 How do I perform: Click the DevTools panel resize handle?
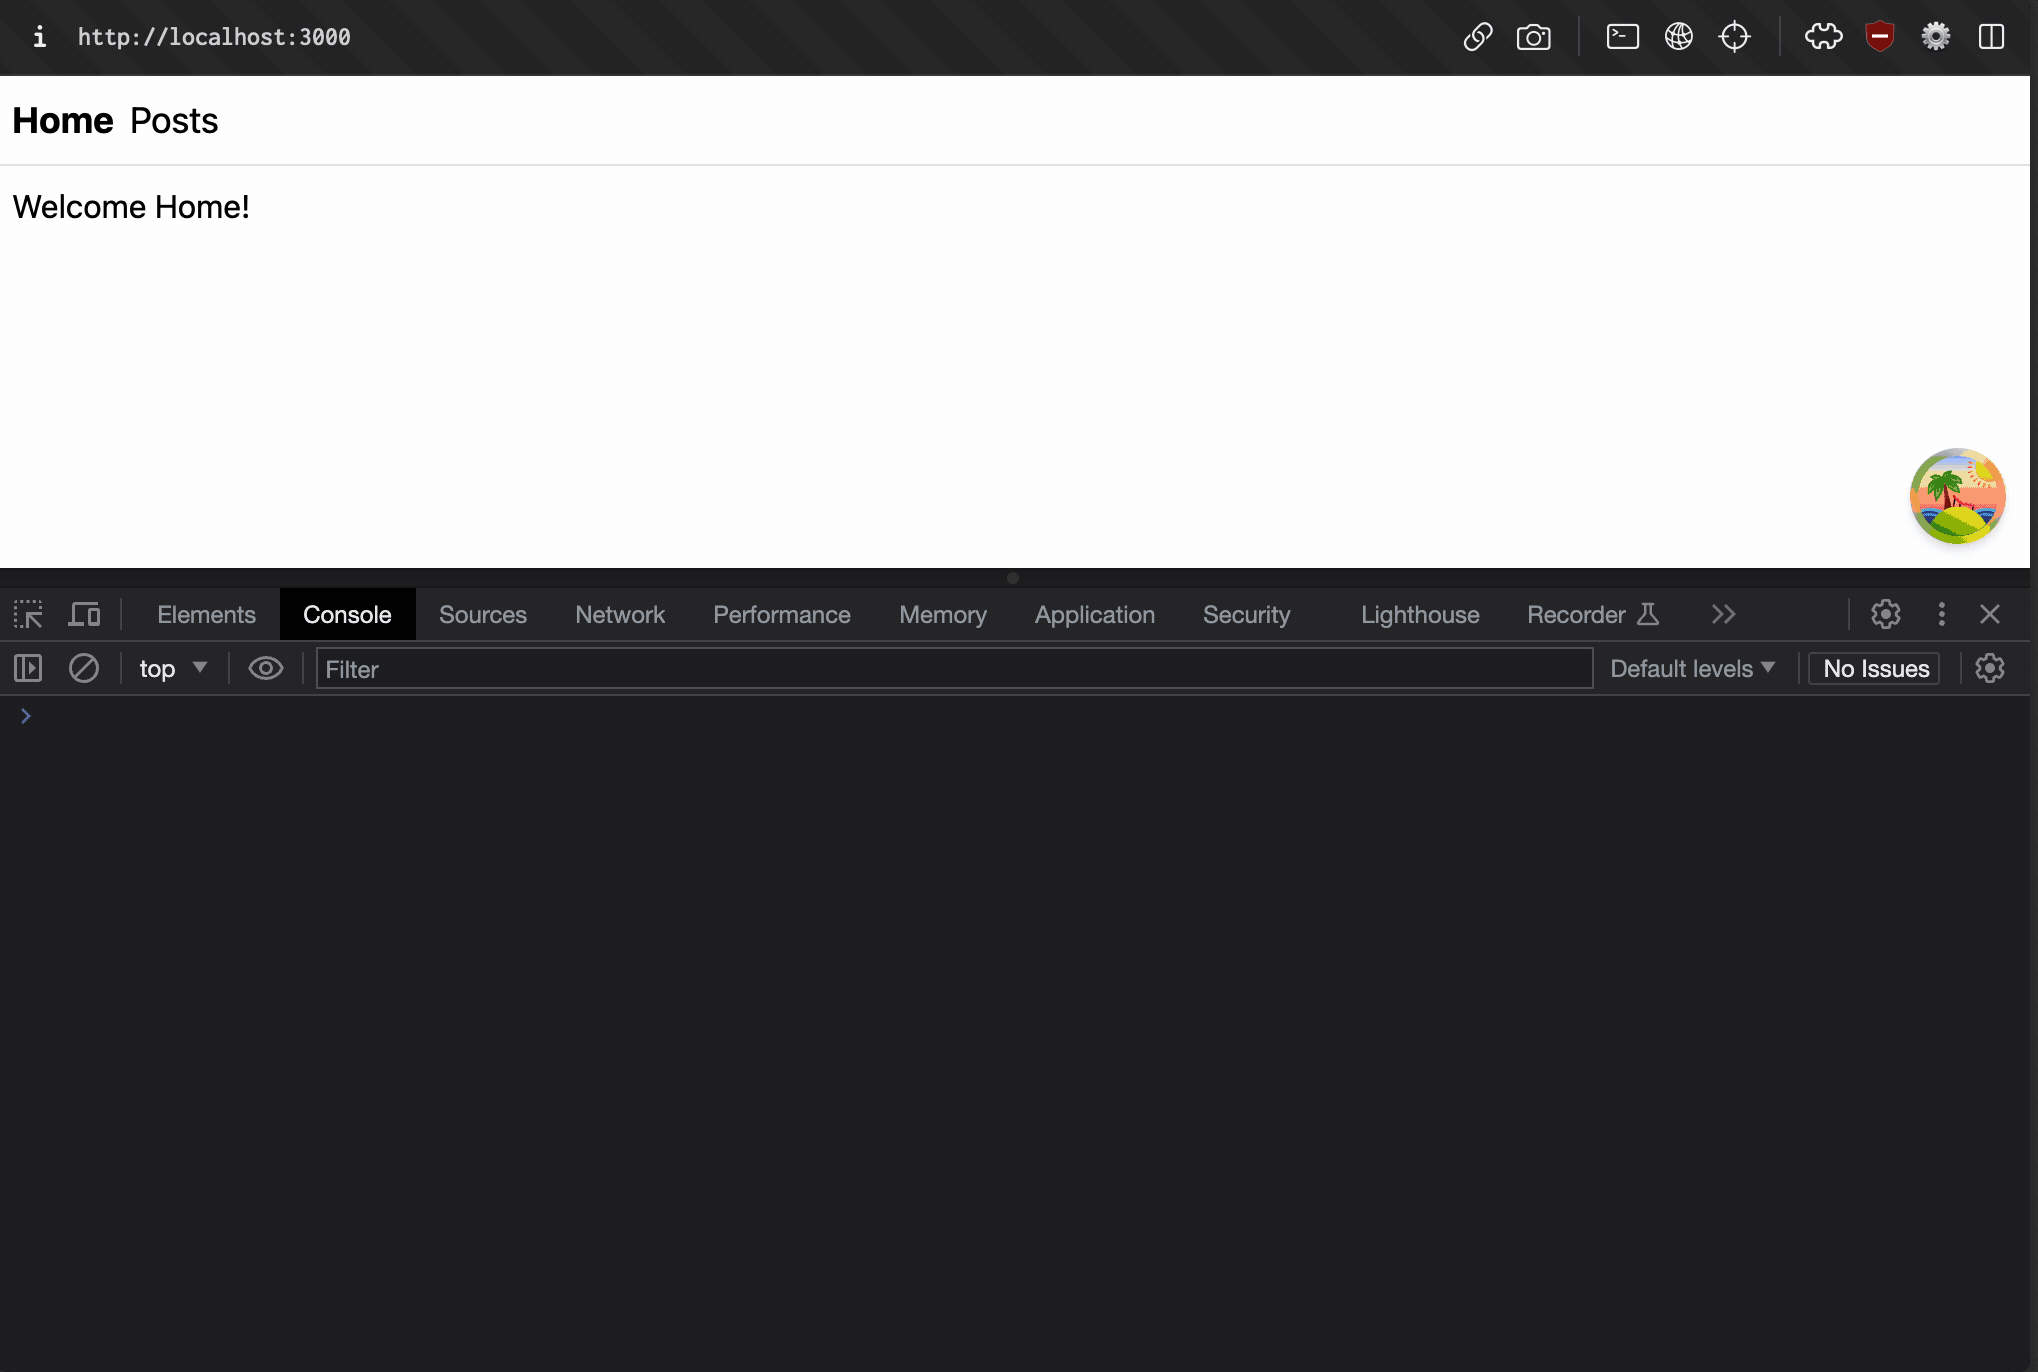[x=1013, y=578]
